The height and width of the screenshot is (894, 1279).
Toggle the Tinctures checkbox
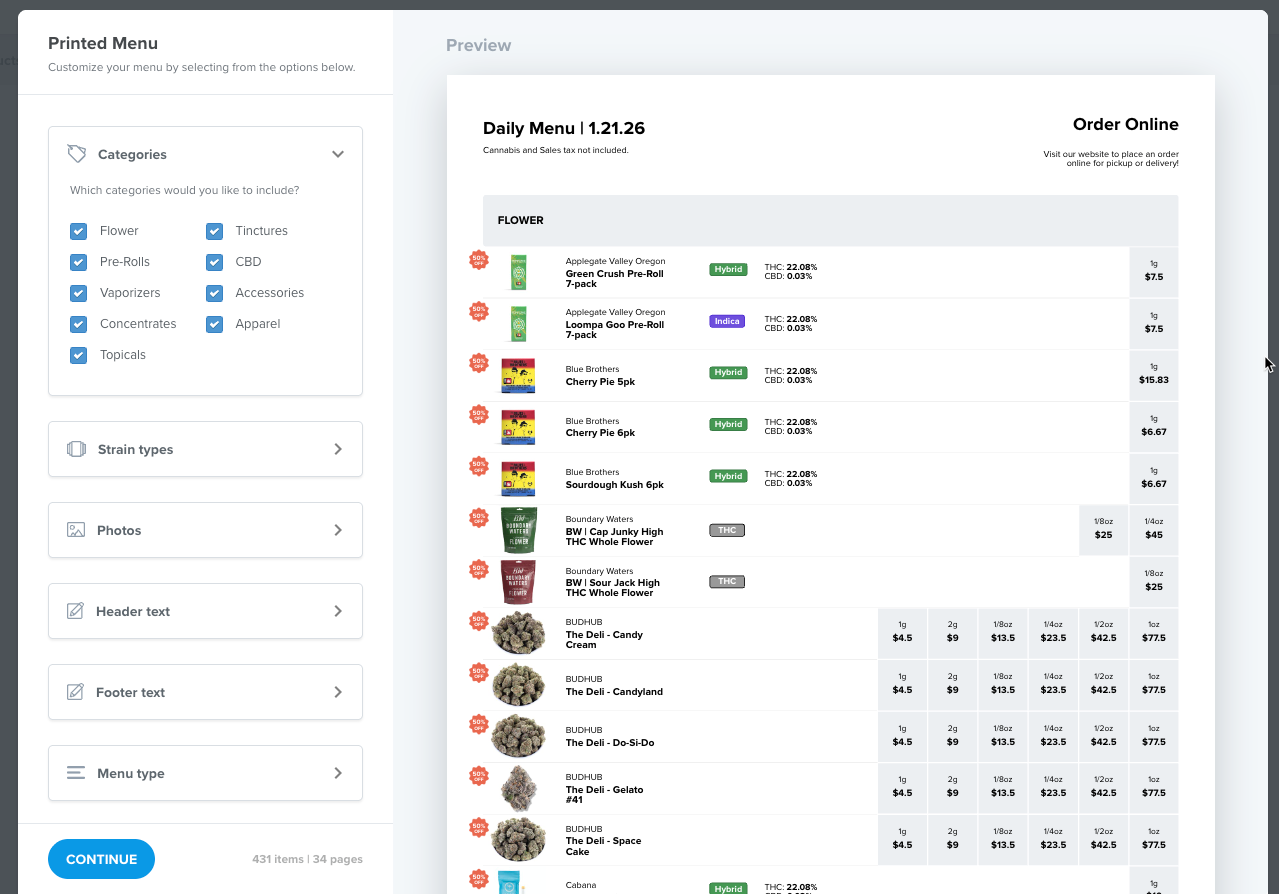click(214, 231)
